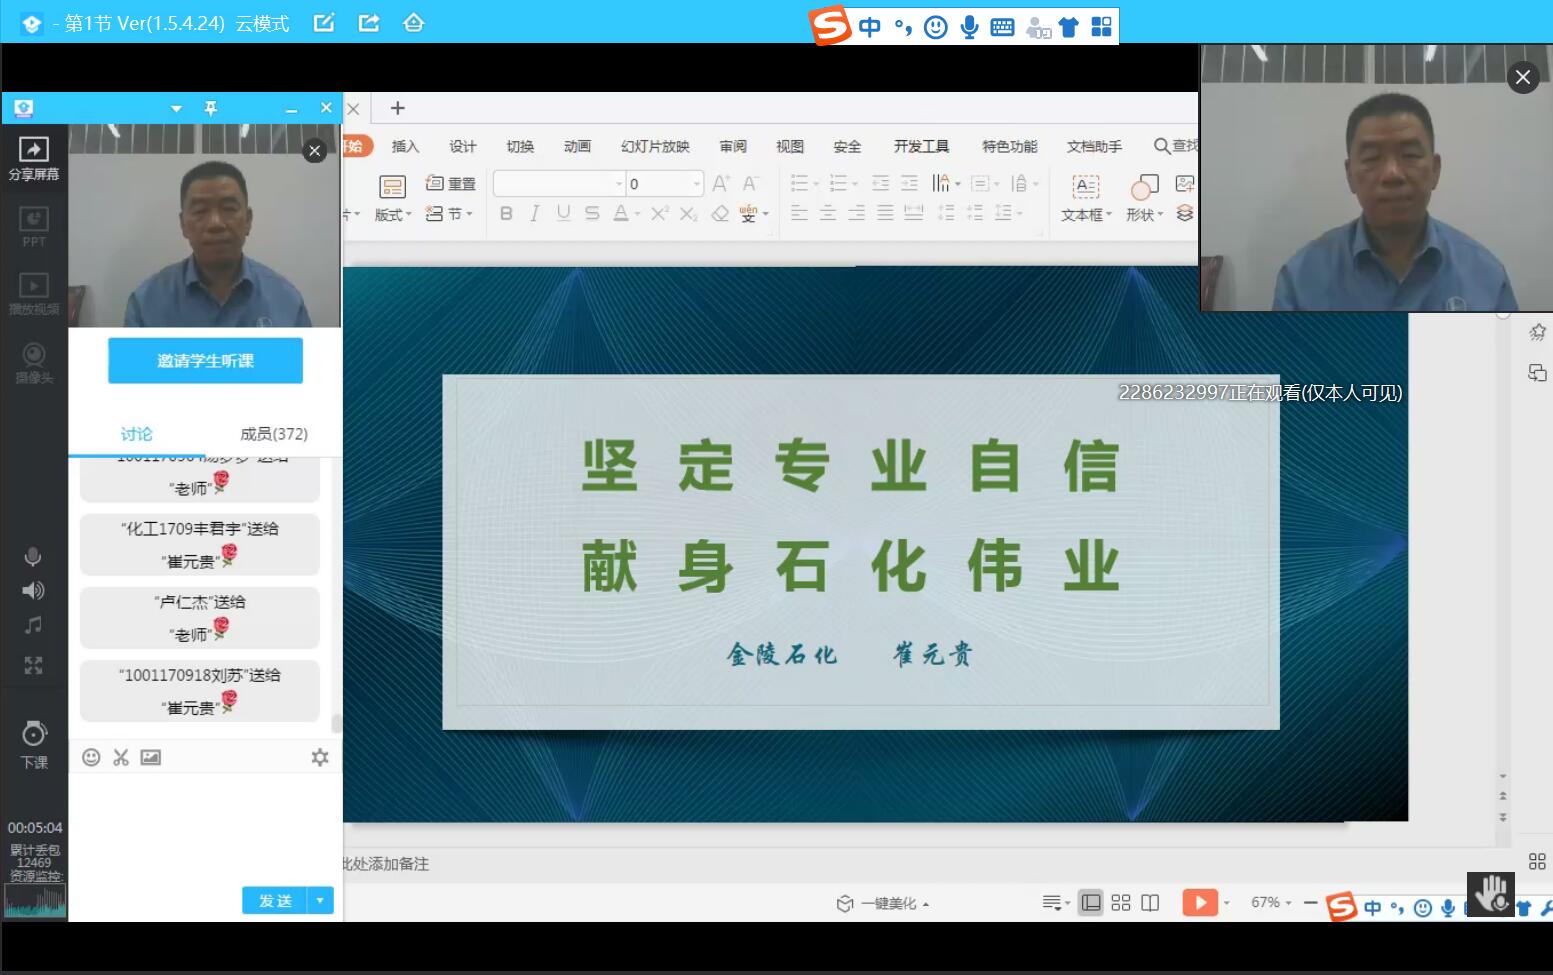Open the emoji picker in chat
Image resolution: width=1553 pixels, height=975 pixels.
pos(91,757)
